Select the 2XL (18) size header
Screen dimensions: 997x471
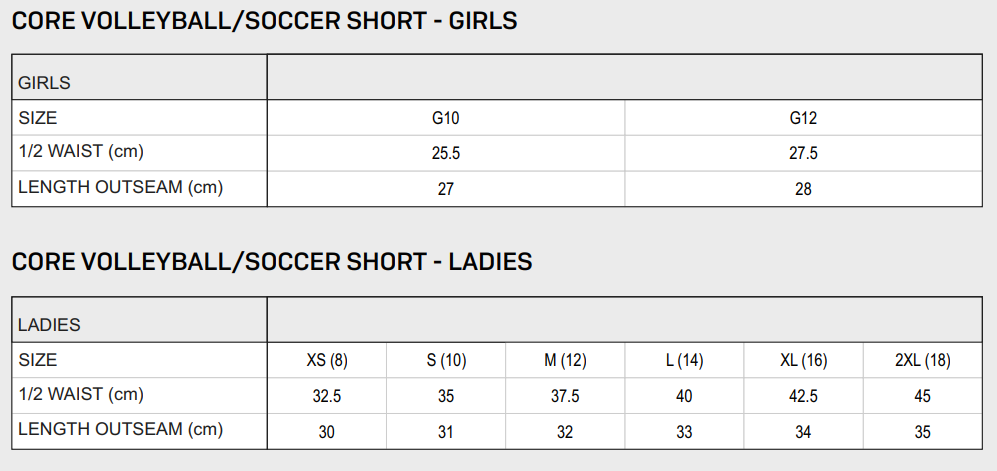tap(922, 361)
